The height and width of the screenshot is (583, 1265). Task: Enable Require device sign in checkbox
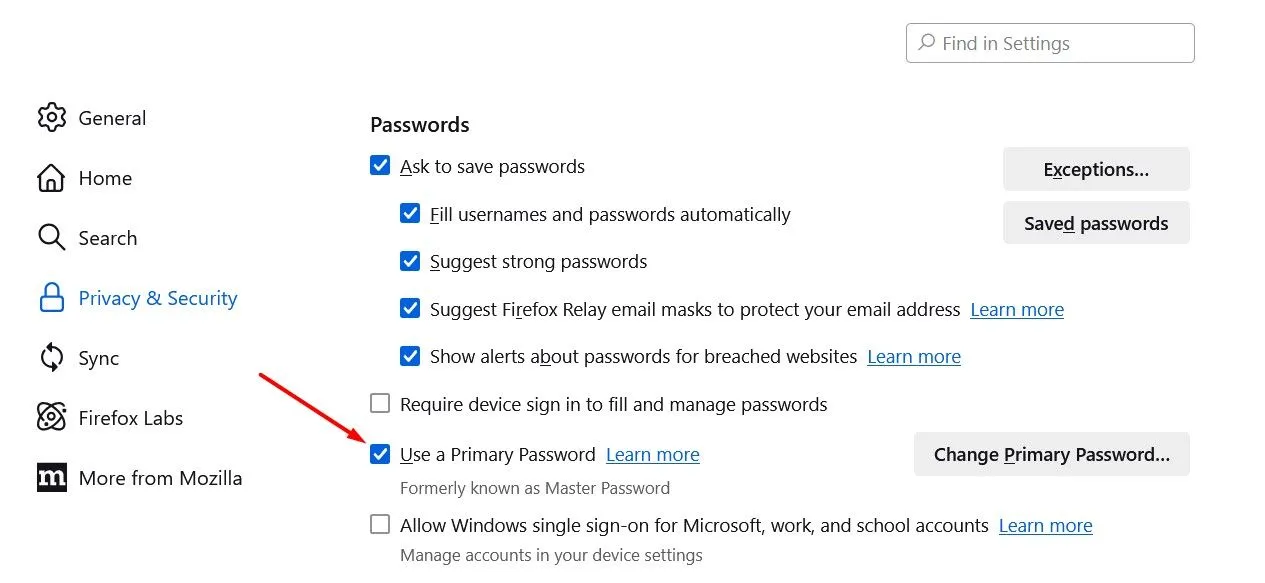click(380, 404)
